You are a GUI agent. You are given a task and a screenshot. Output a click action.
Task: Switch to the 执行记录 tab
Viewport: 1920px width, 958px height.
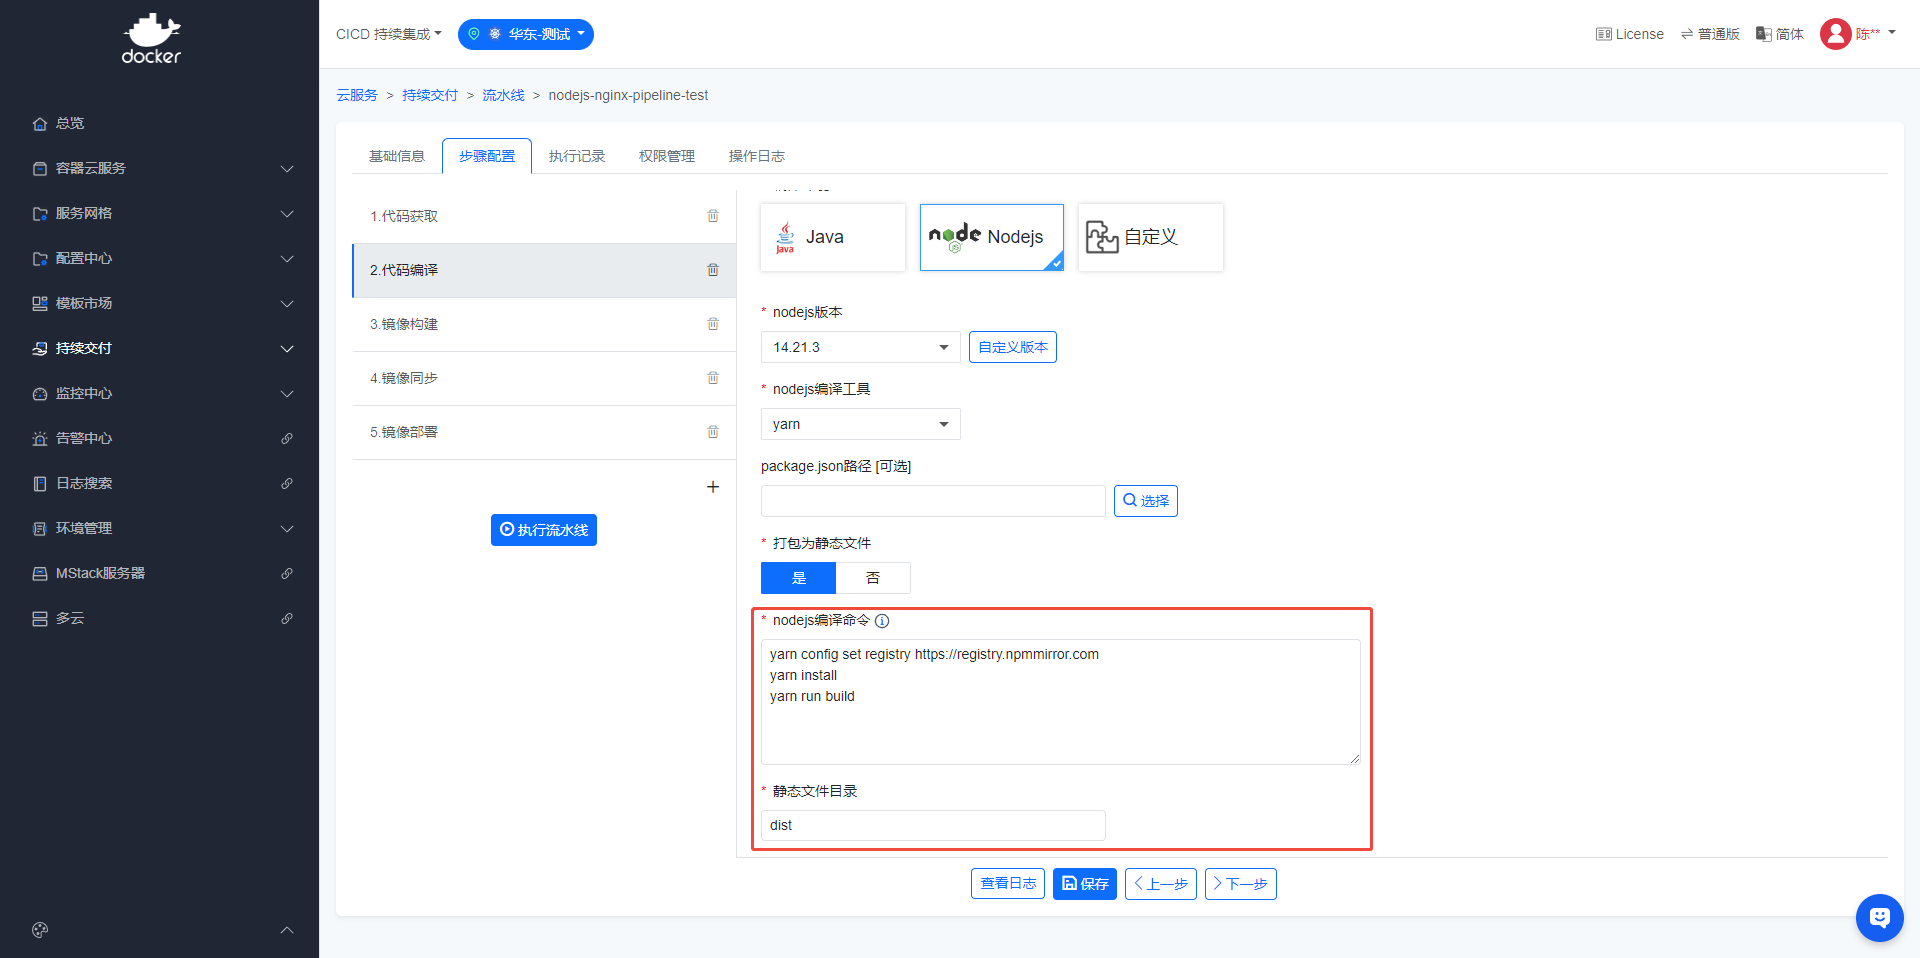(x=577, y=156)
